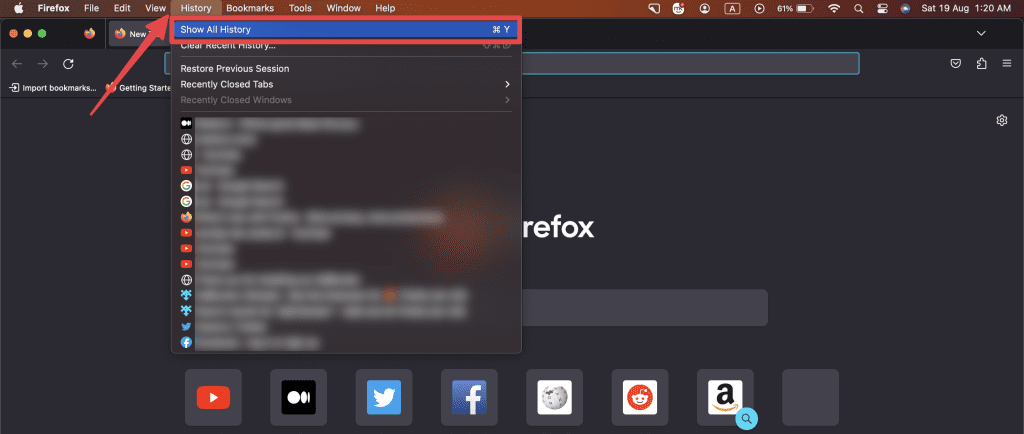The width and height of the screenshot is (1024, 434).
Task: Open Control Center in the menu bar
Action: tap(882, 8)
